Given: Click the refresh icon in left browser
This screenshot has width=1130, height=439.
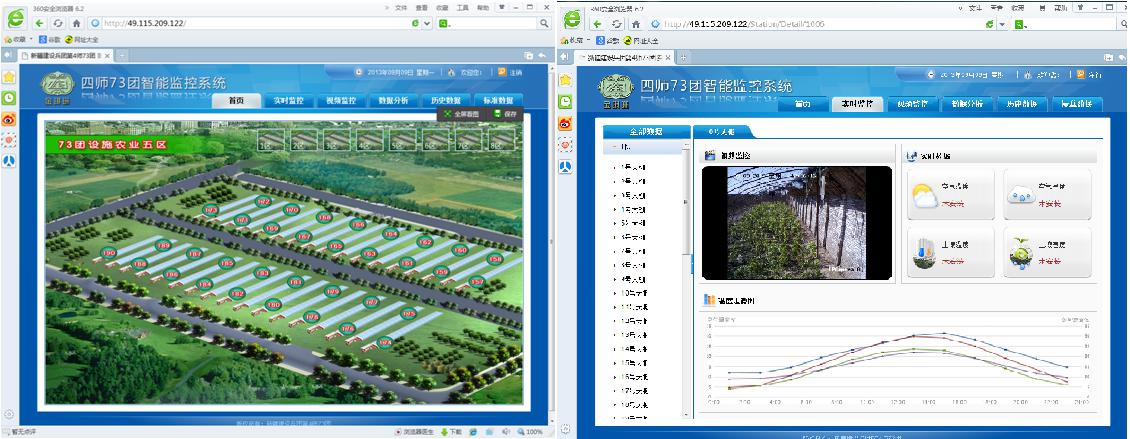Looking at the screenshot, I should coord(59,22).
